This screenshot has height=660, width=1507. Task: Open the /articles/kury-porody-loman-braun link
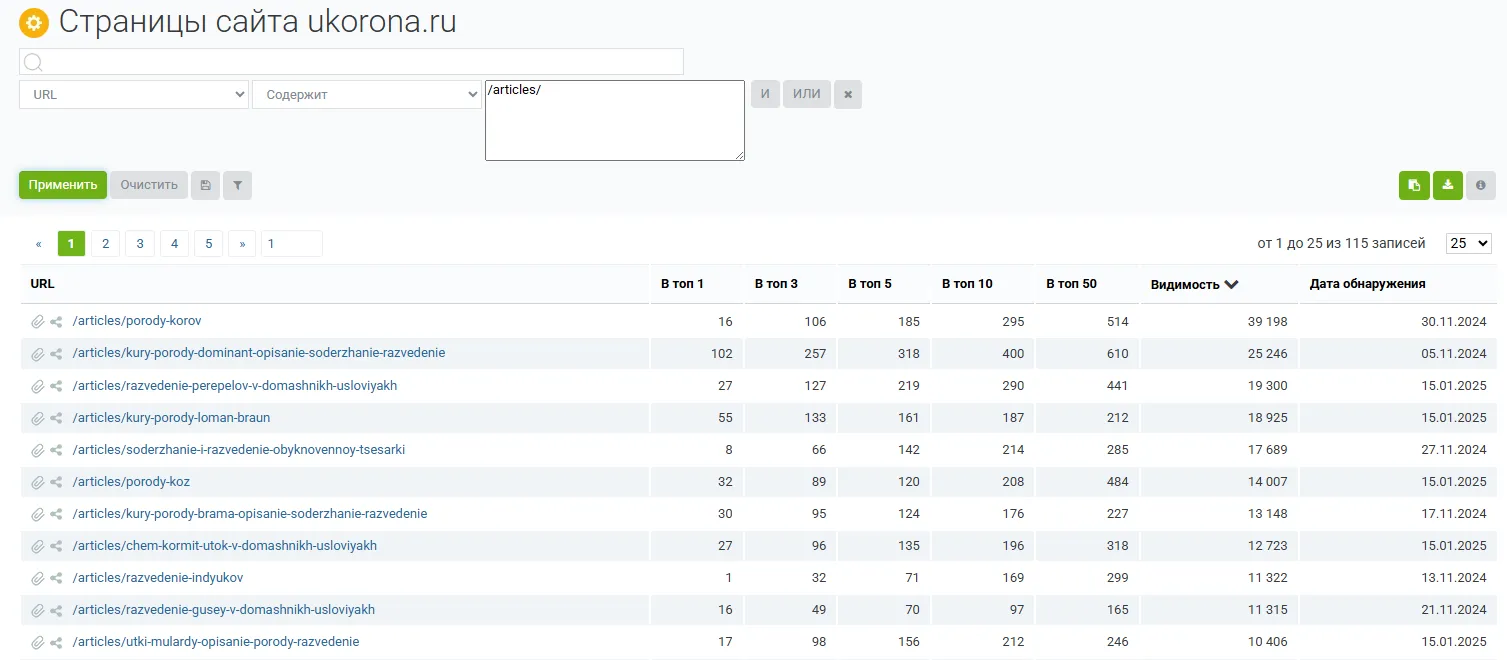[171, 417]
